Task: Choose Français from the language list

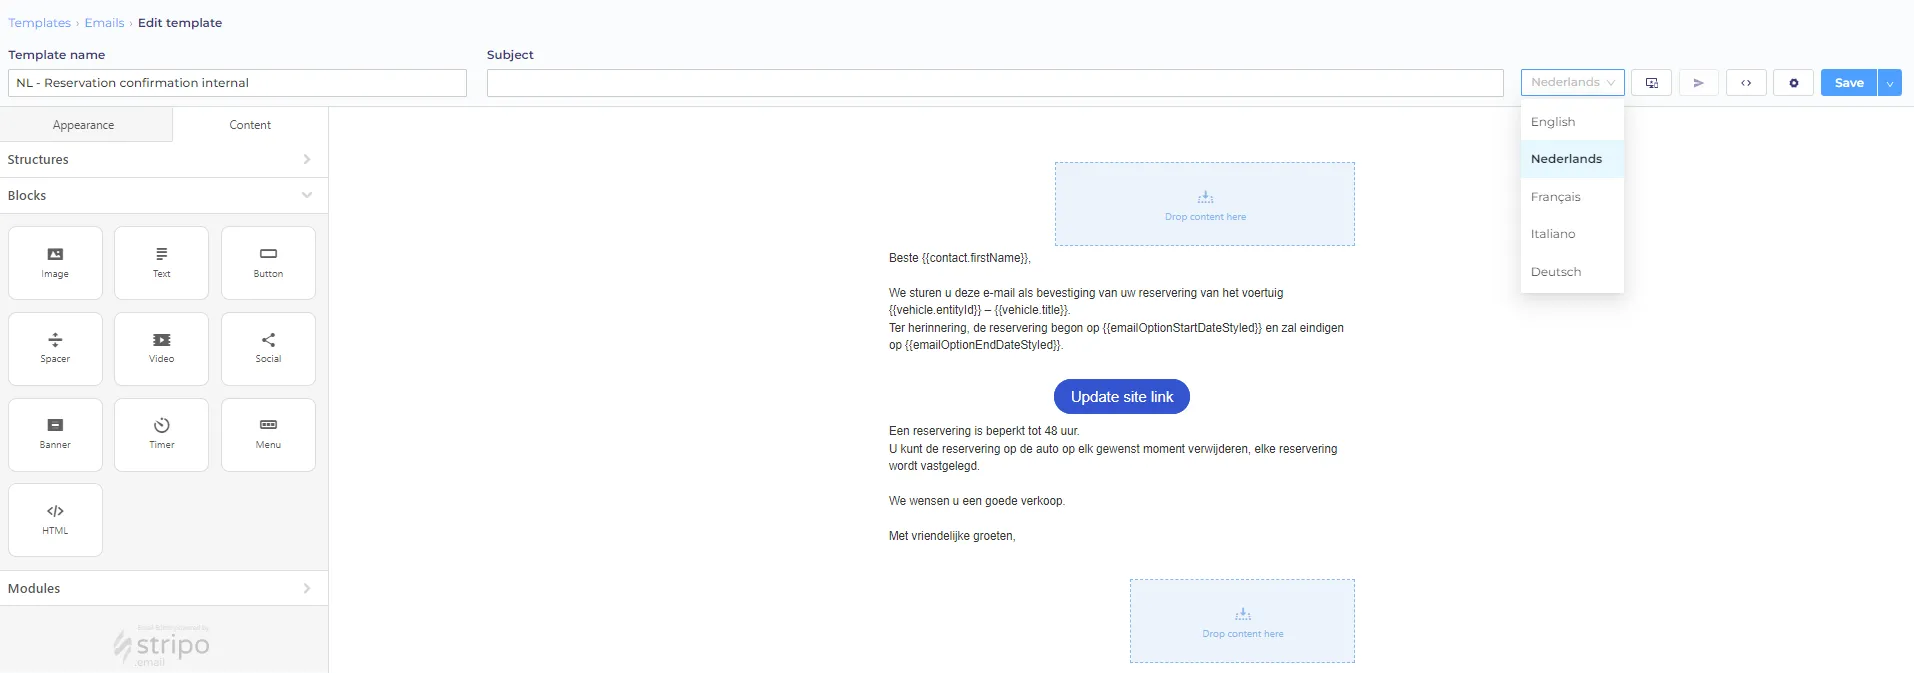Action: coord(1572,197)
